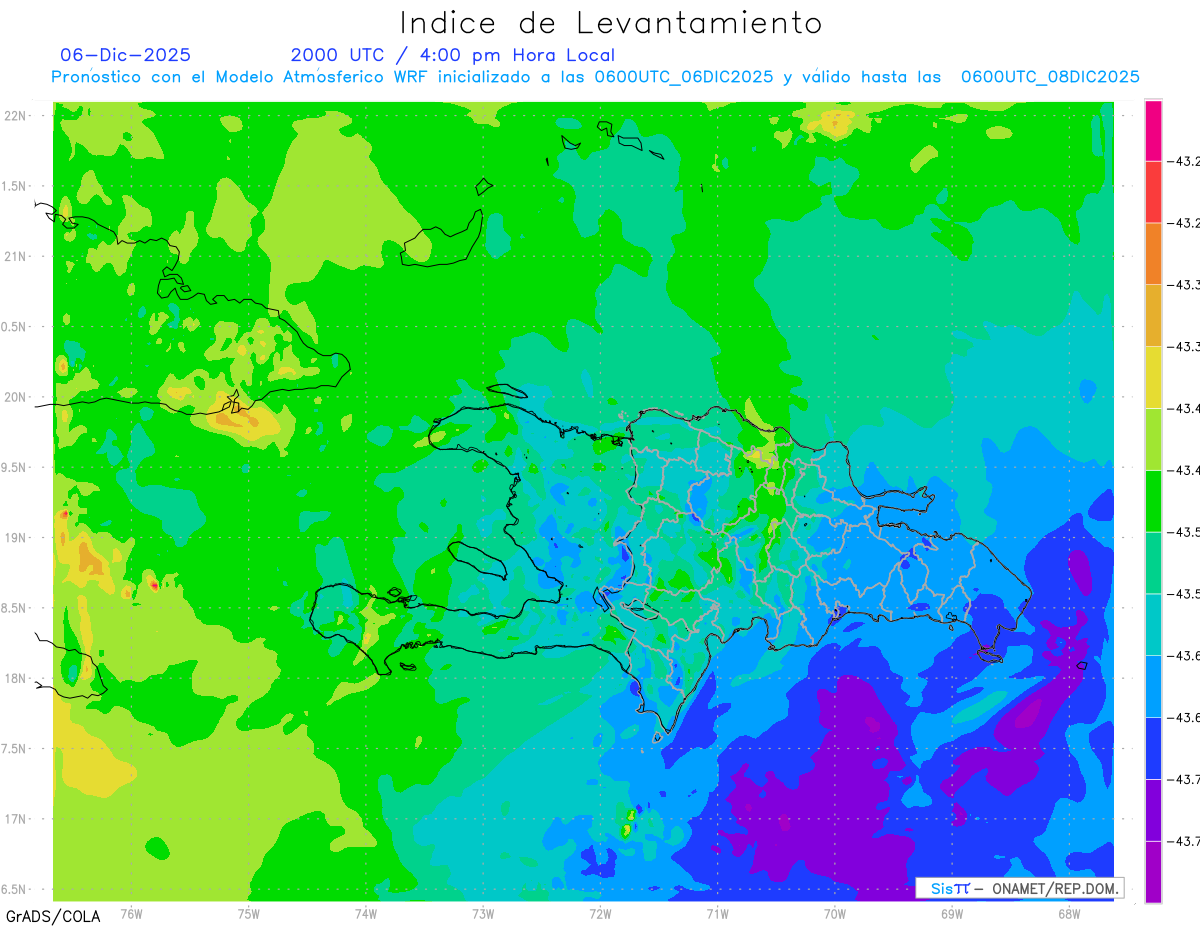1200x927 pixels.
Task: Click the '22N' latitude label
Action: pyautogui.click(x=16, y=116)
